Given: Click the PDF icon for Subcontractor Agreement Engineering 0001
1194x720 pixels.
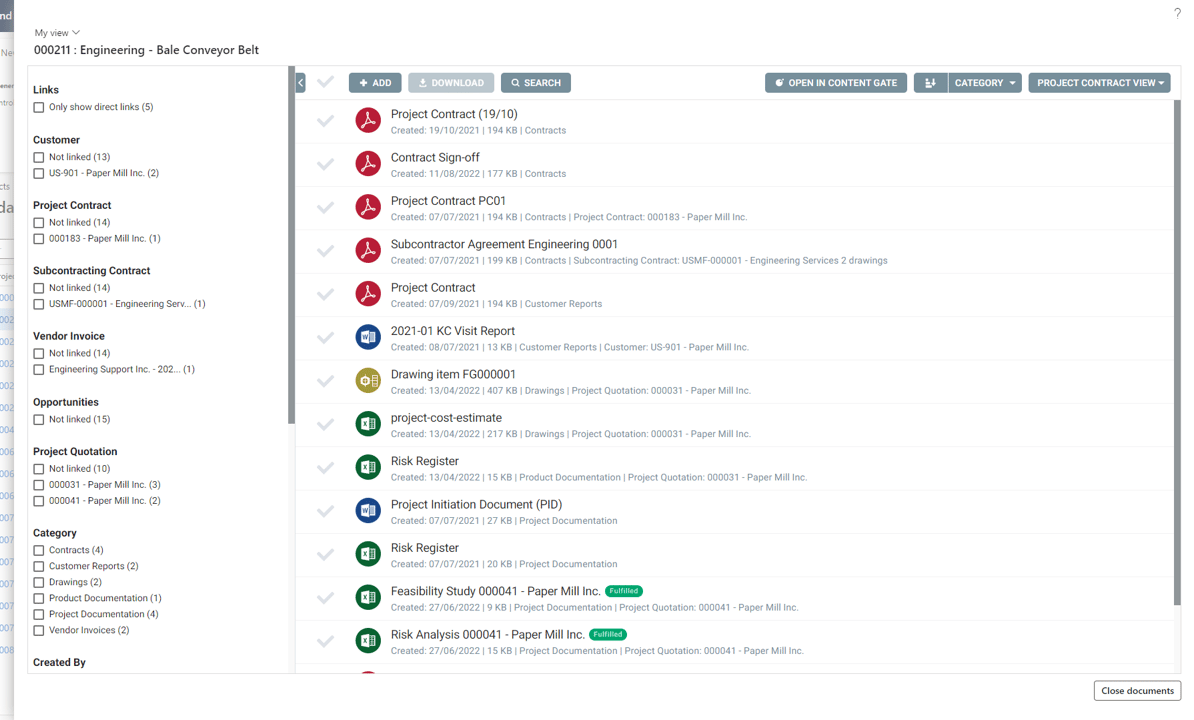Looking at the screenshot, I should coord(368,250).
